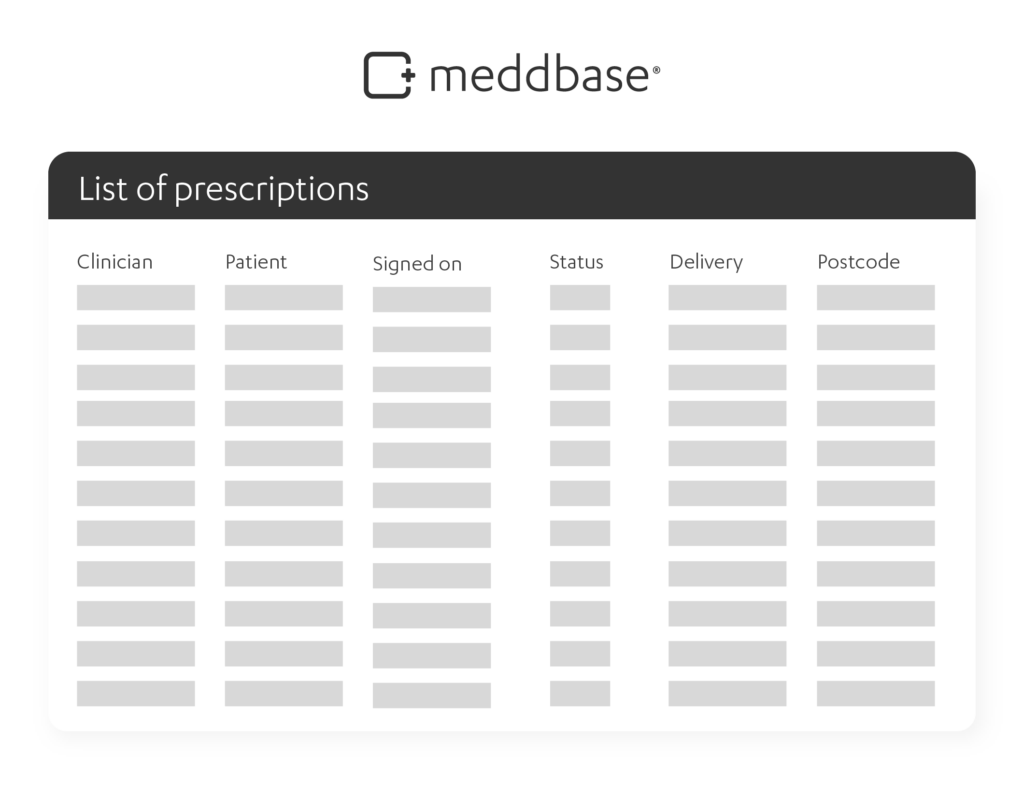Click the Status column header
The image size is (1024, 796).
577,262
